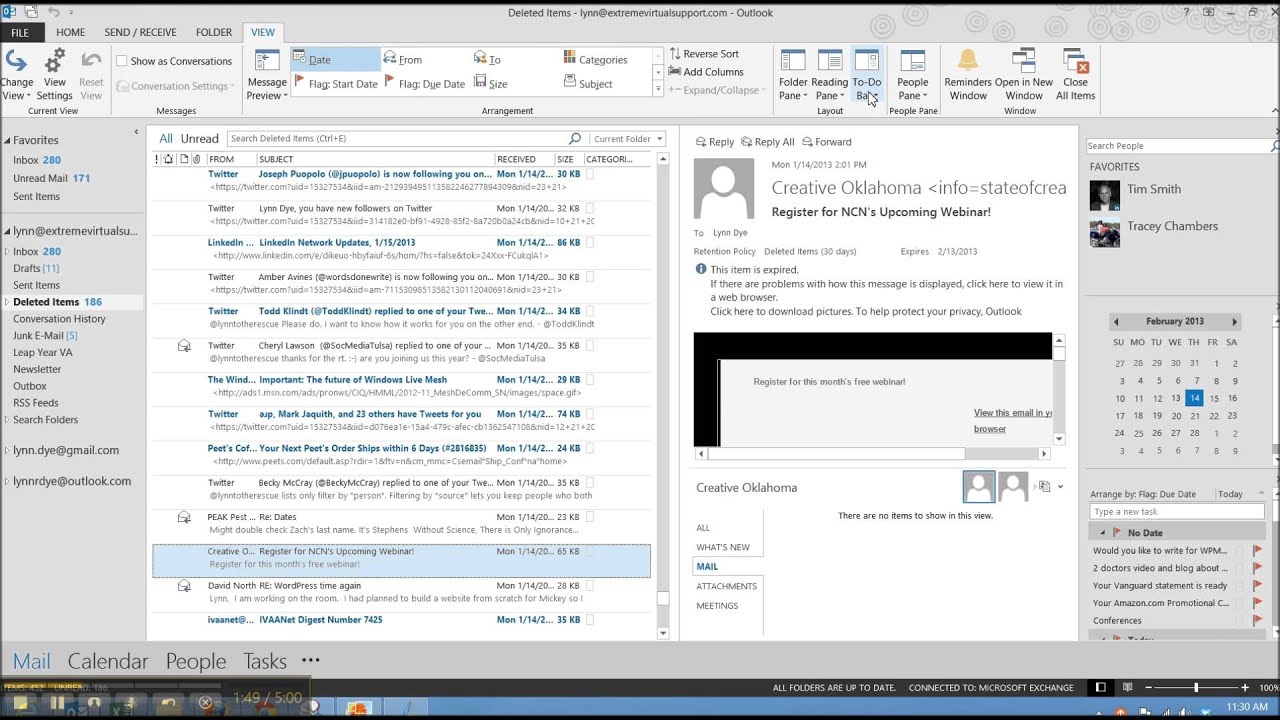Switch to Reading view in status bar
This screenshot has width=1280, height=720.
(x=1127, y=688)
